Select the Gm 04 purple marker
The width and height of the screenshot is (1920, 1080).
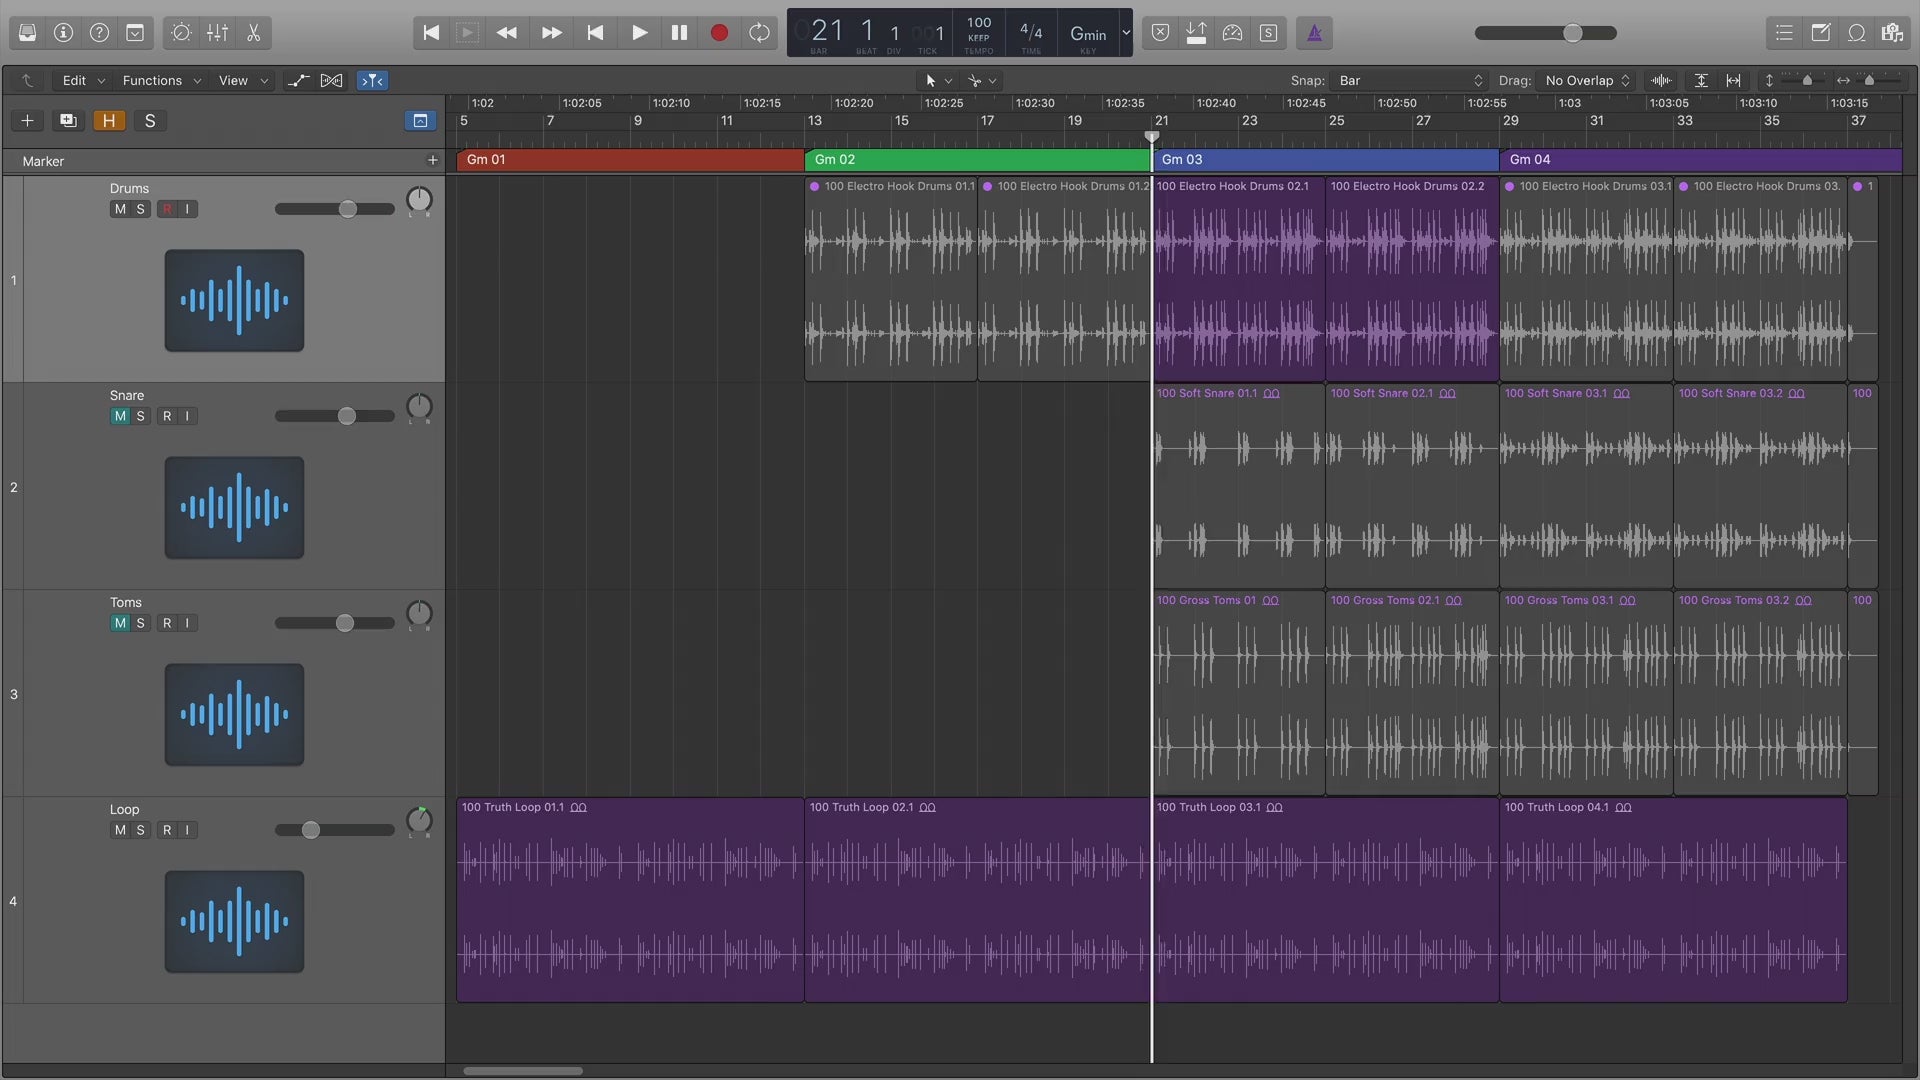(x=1701, y=160)
